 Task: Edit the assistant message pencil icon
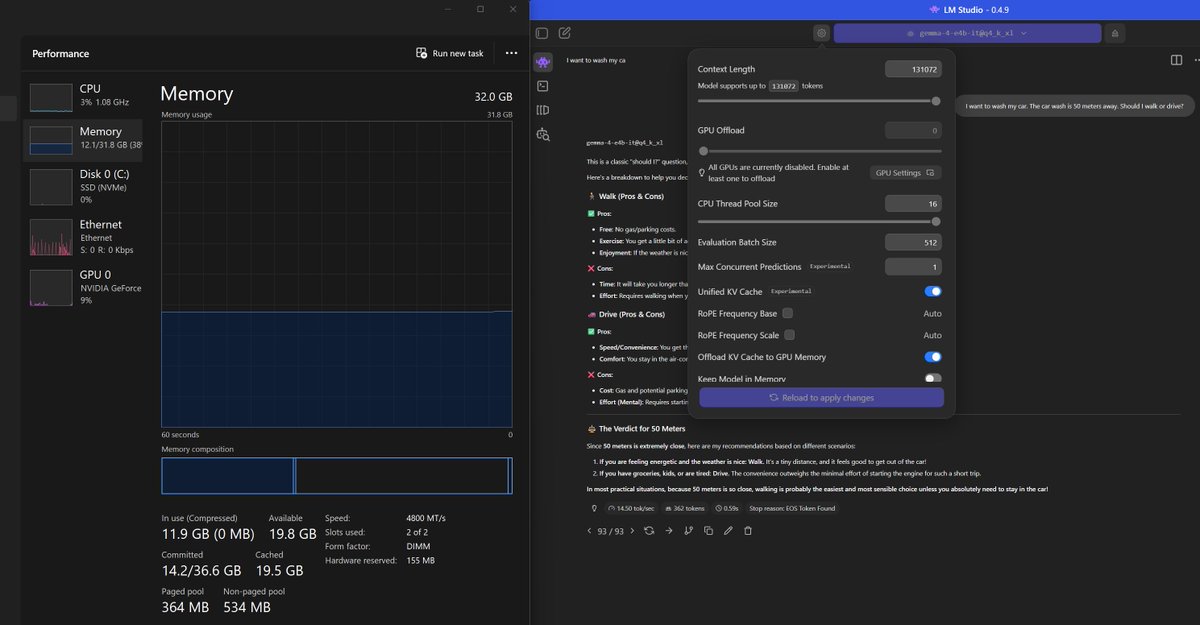point(728,531)
